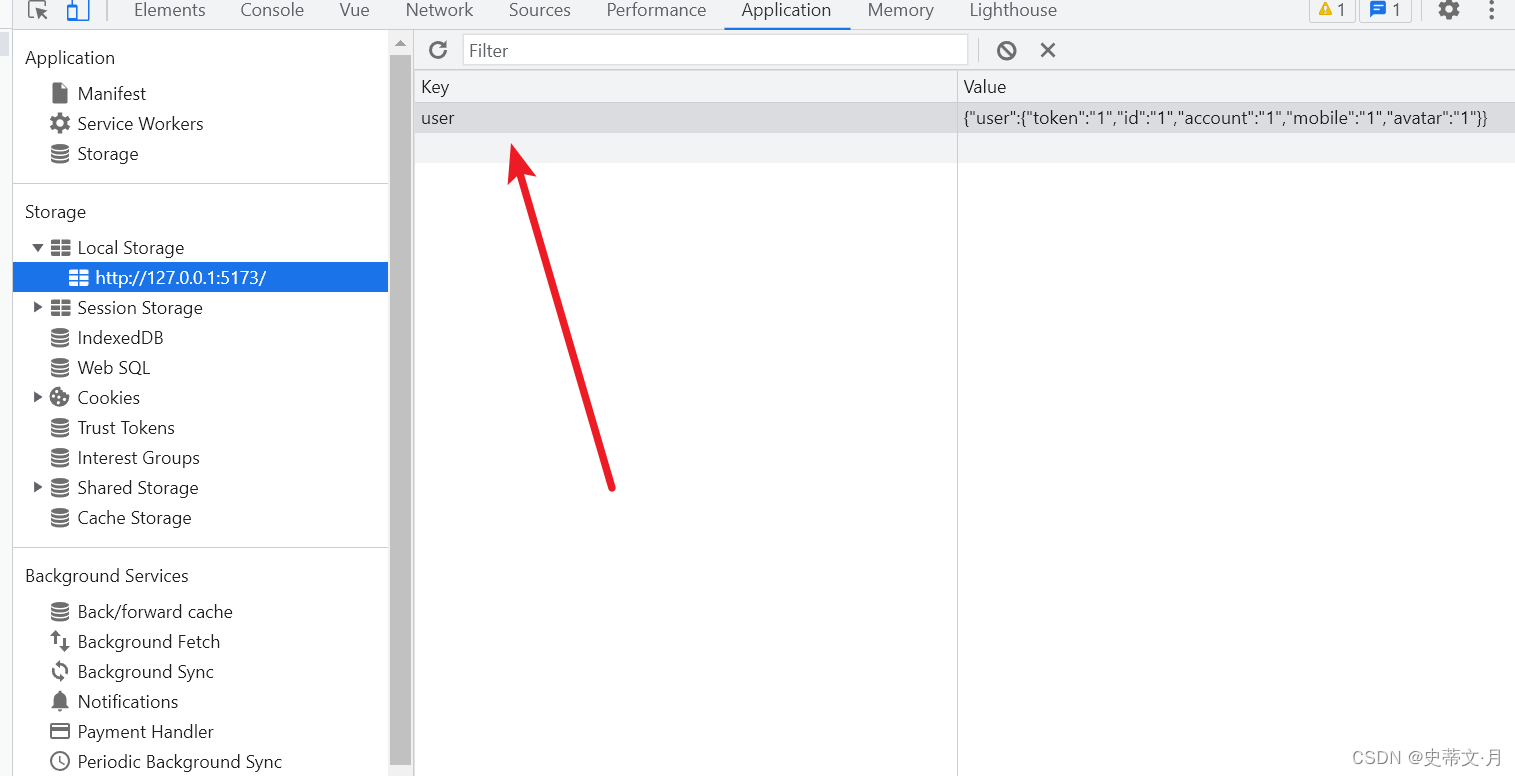Image resolution: width=1515 pixels, height=776 pixels.
Task: Open the Storage overview item
Action: point(108,153)
